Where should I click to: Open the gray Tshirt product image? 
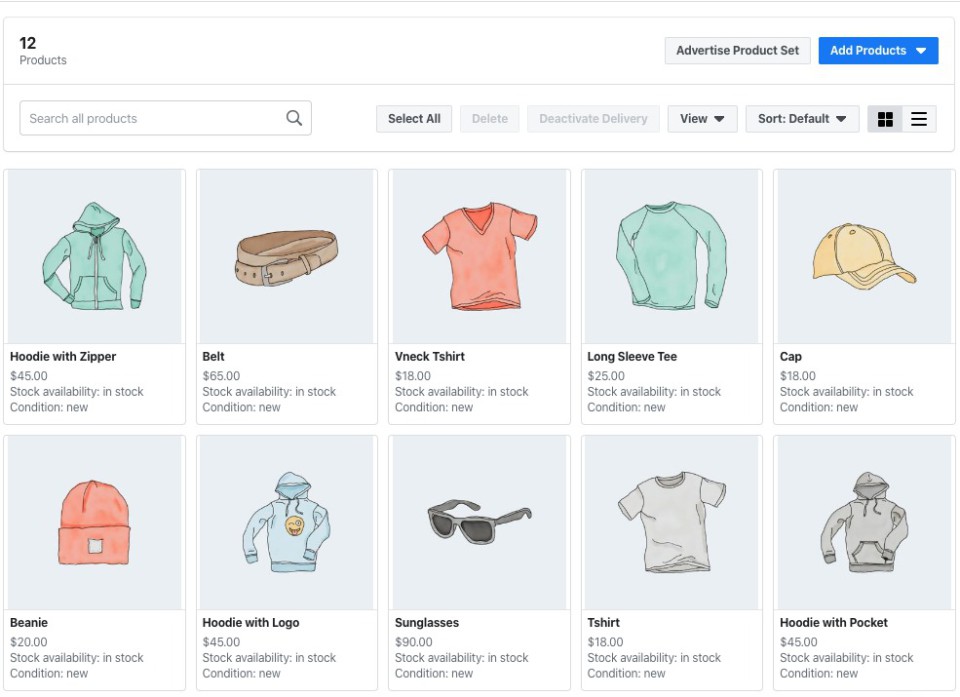coord(671,522)
